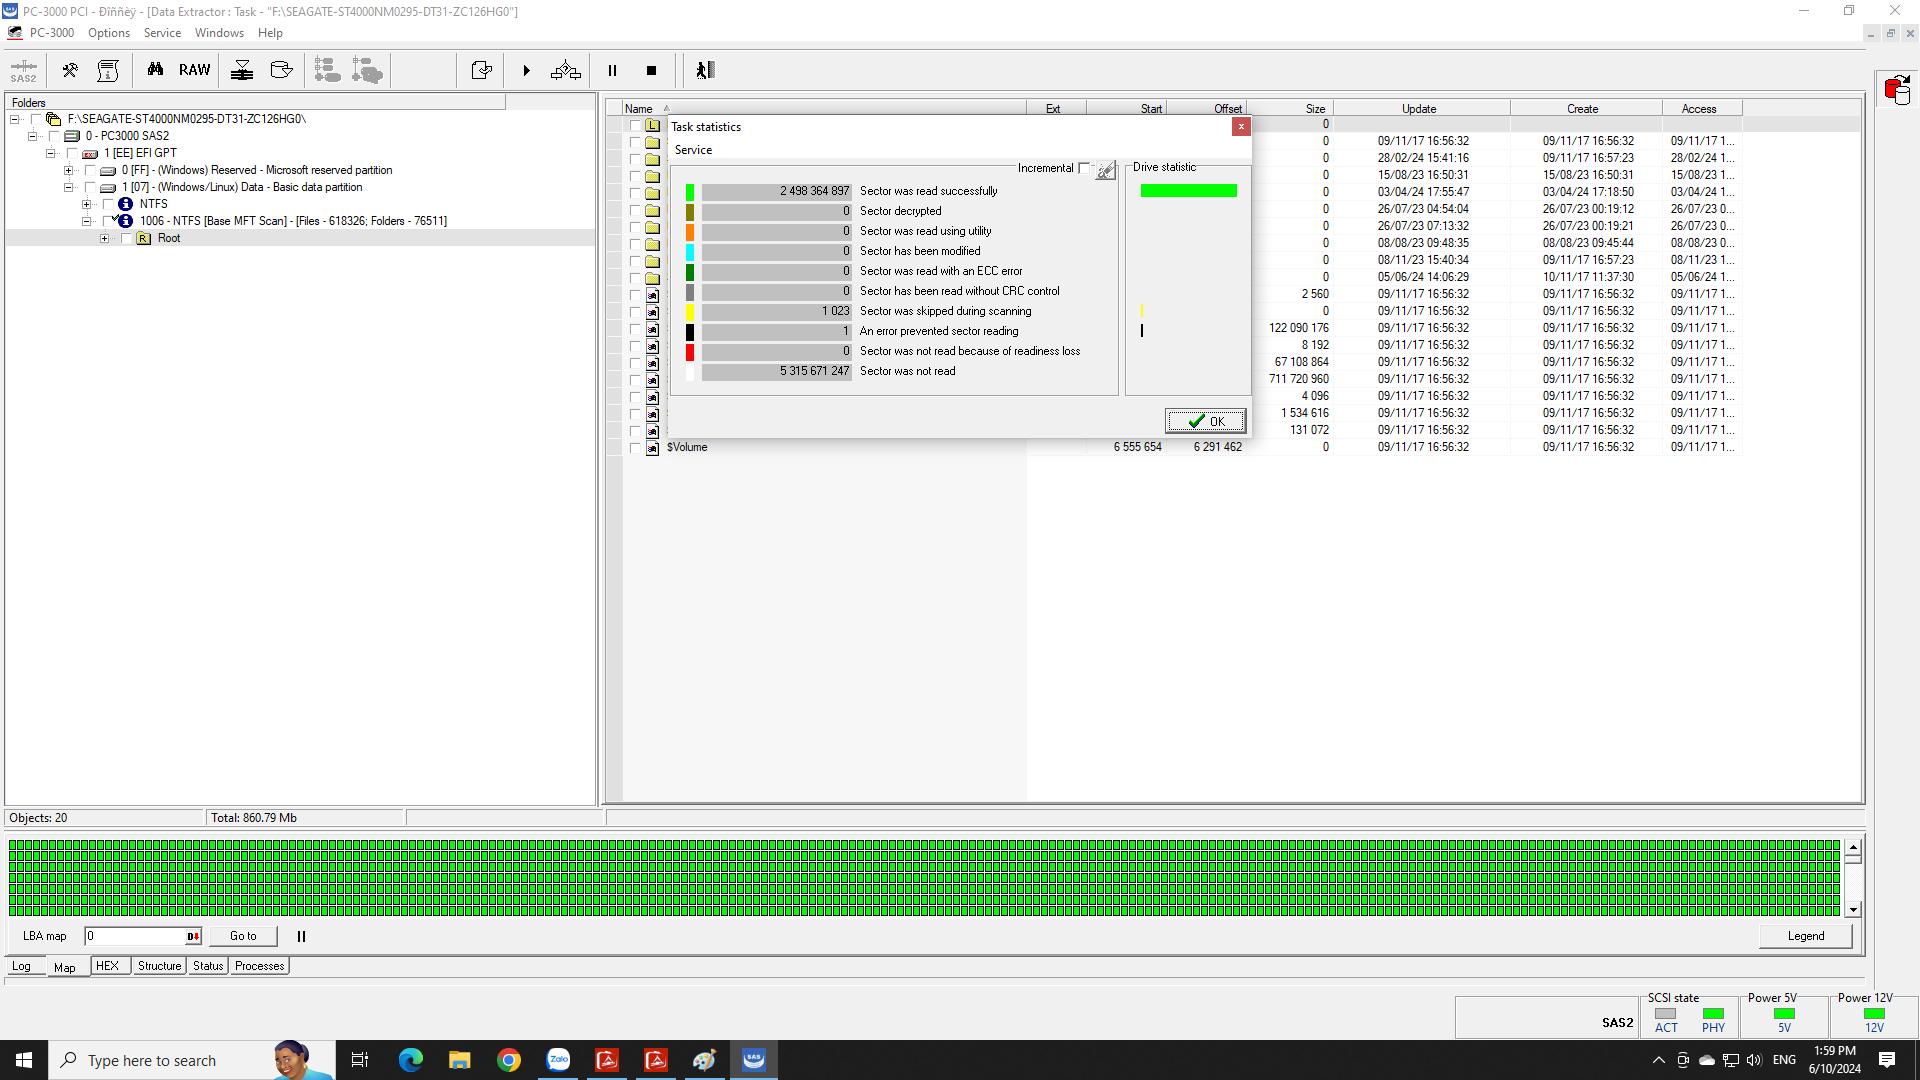Tick the checkbox for the $Volume file

point(635,448)
